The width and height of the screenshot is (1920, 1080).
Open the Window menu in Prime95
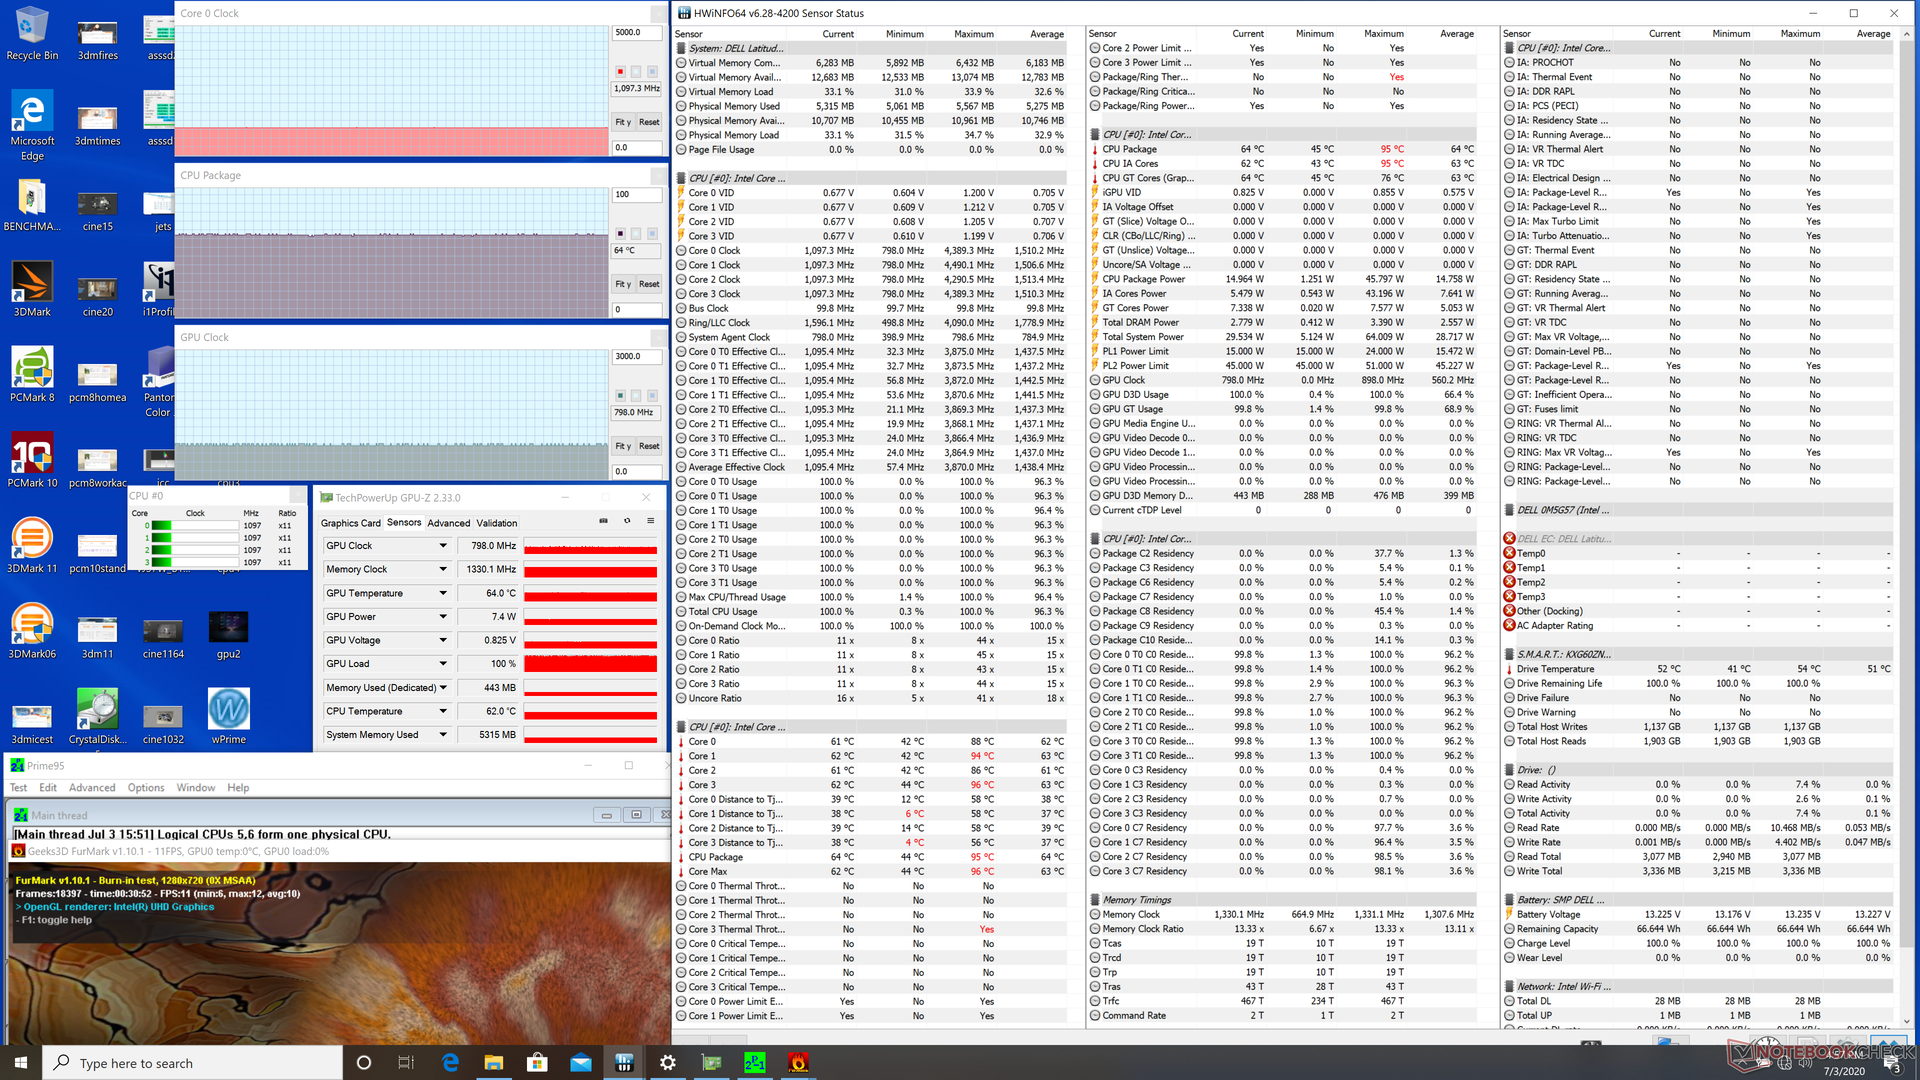pyautogui.click(x=196, y=788)
